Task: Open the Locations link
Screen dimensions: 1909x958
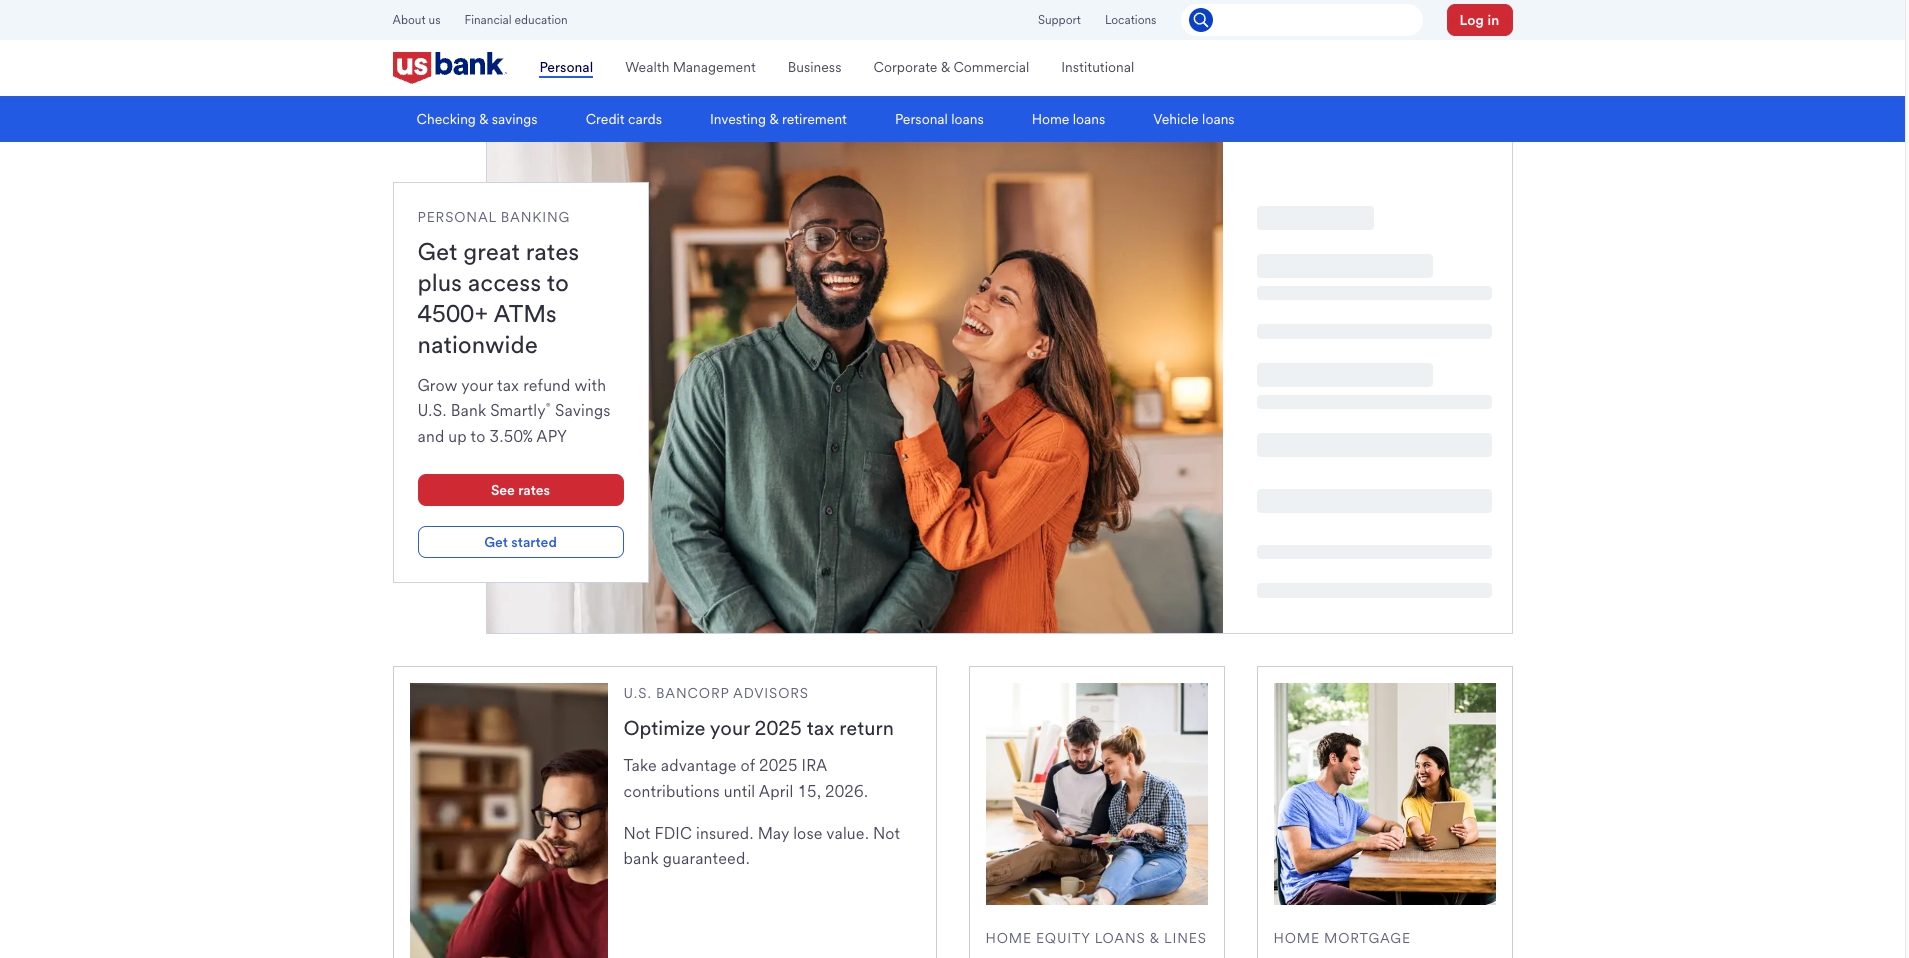Action: pos(1130,20)
